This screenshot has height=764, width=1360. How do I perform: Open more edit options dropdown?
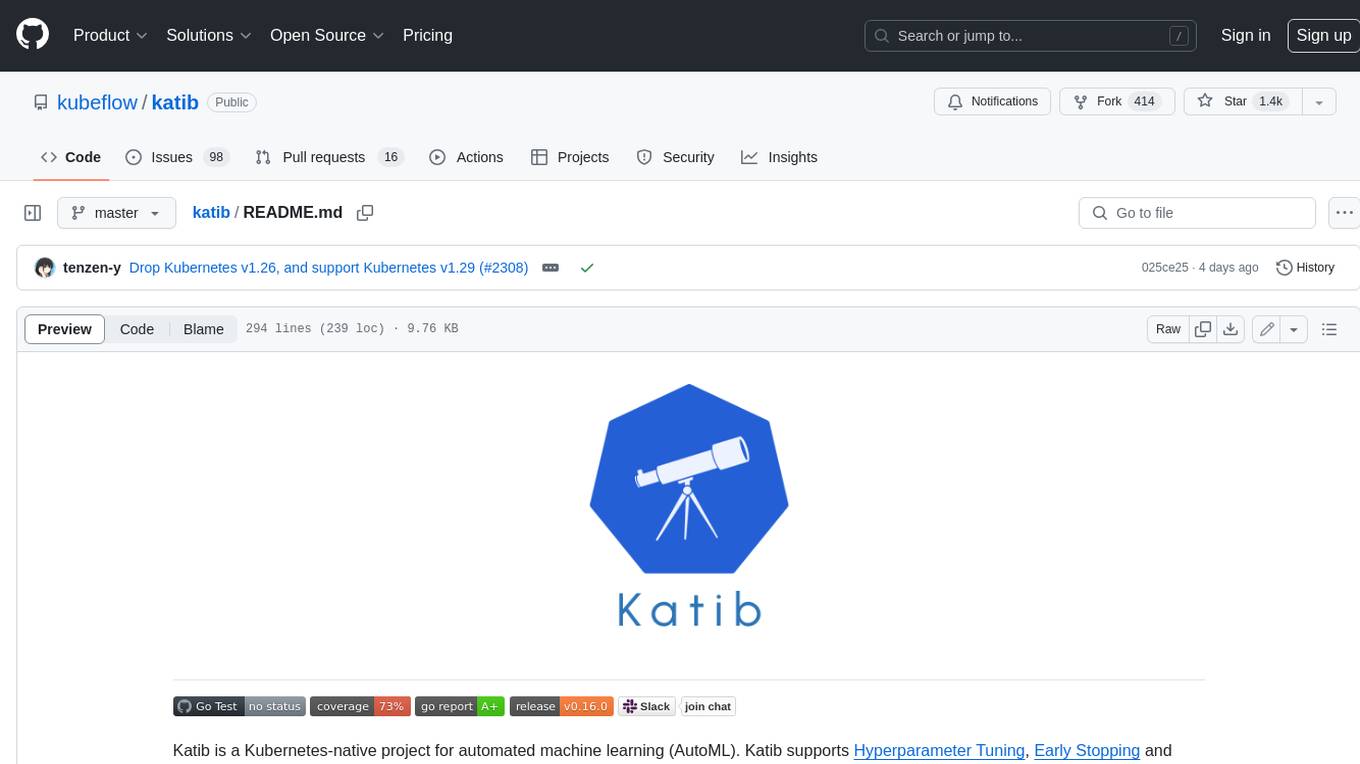(1294, 329)
